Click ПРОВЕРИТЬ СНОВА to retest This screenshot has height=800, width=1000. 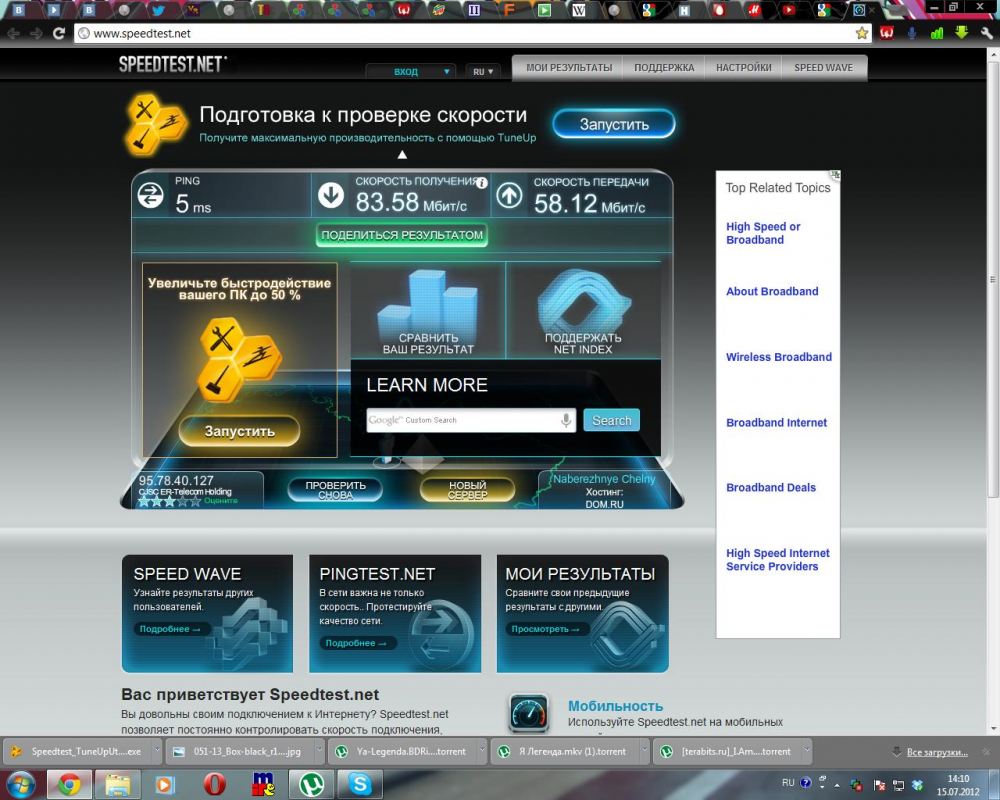(x=335, y=490)
